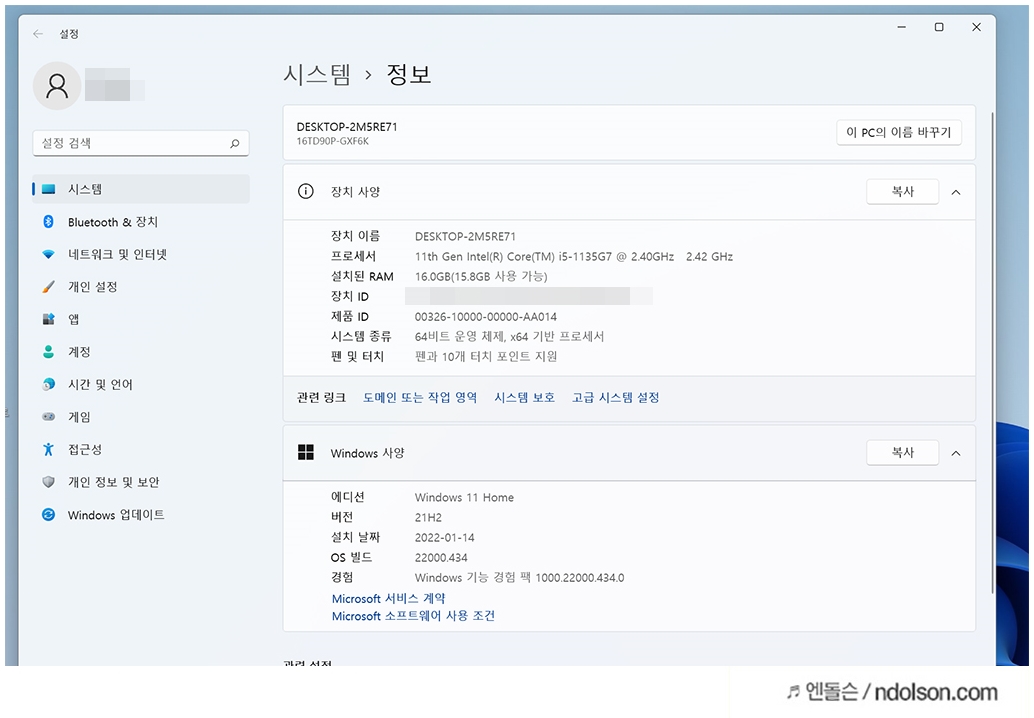This screenshot has height=718, width=1034.
Task: Click the 개인 정보 및 보안 shield icon
Action: [x=48, y=481]
